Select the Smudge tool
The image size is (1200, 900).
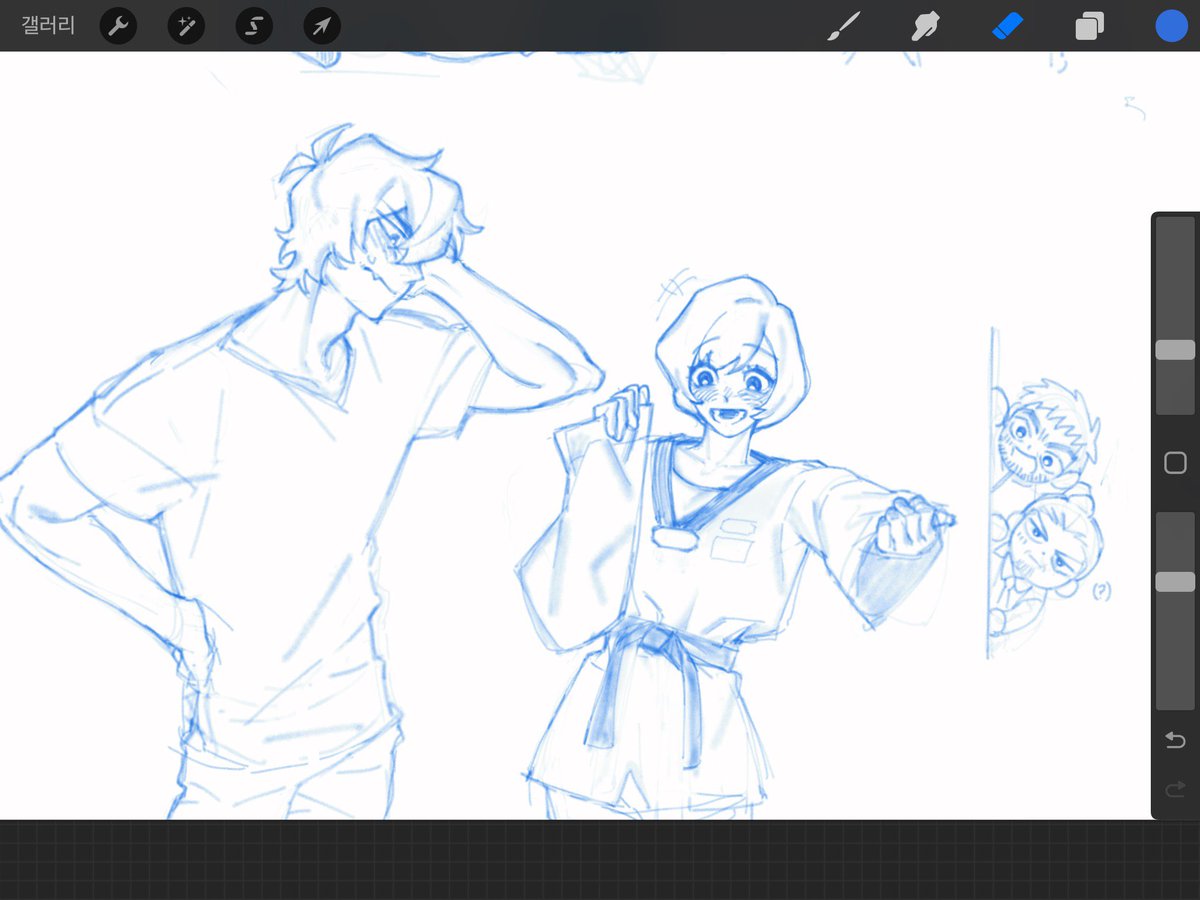(x=925, y=26)
